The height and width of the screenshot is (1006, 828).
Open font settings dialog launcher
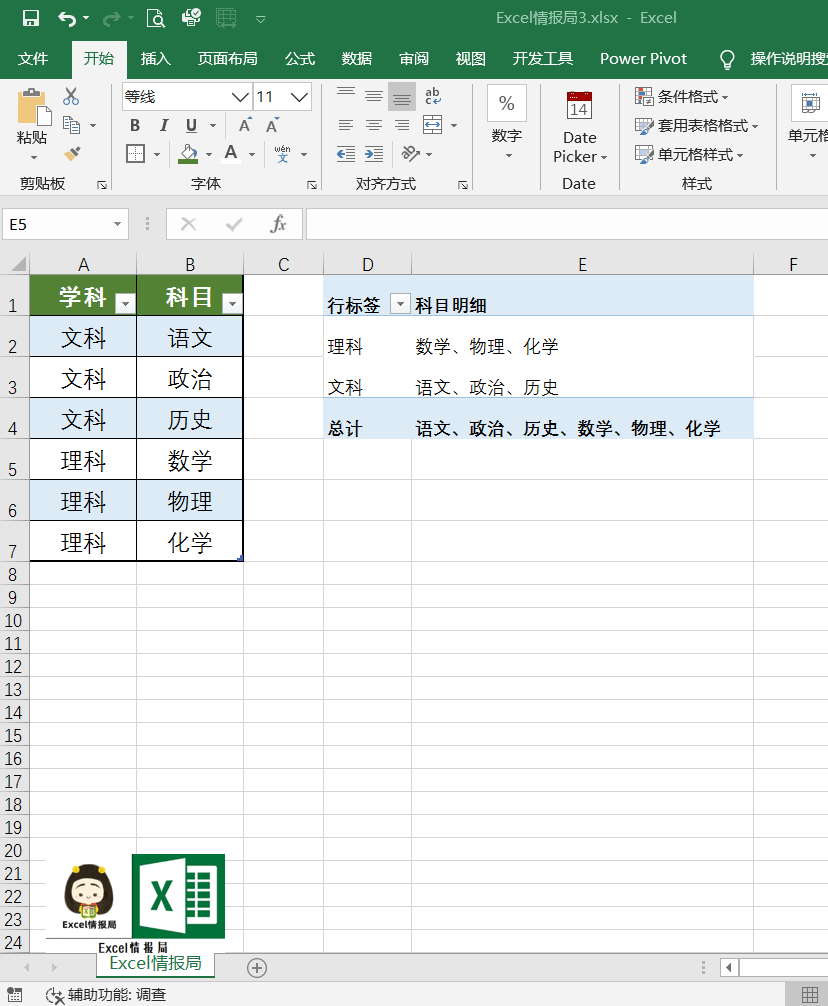[312, 185]
